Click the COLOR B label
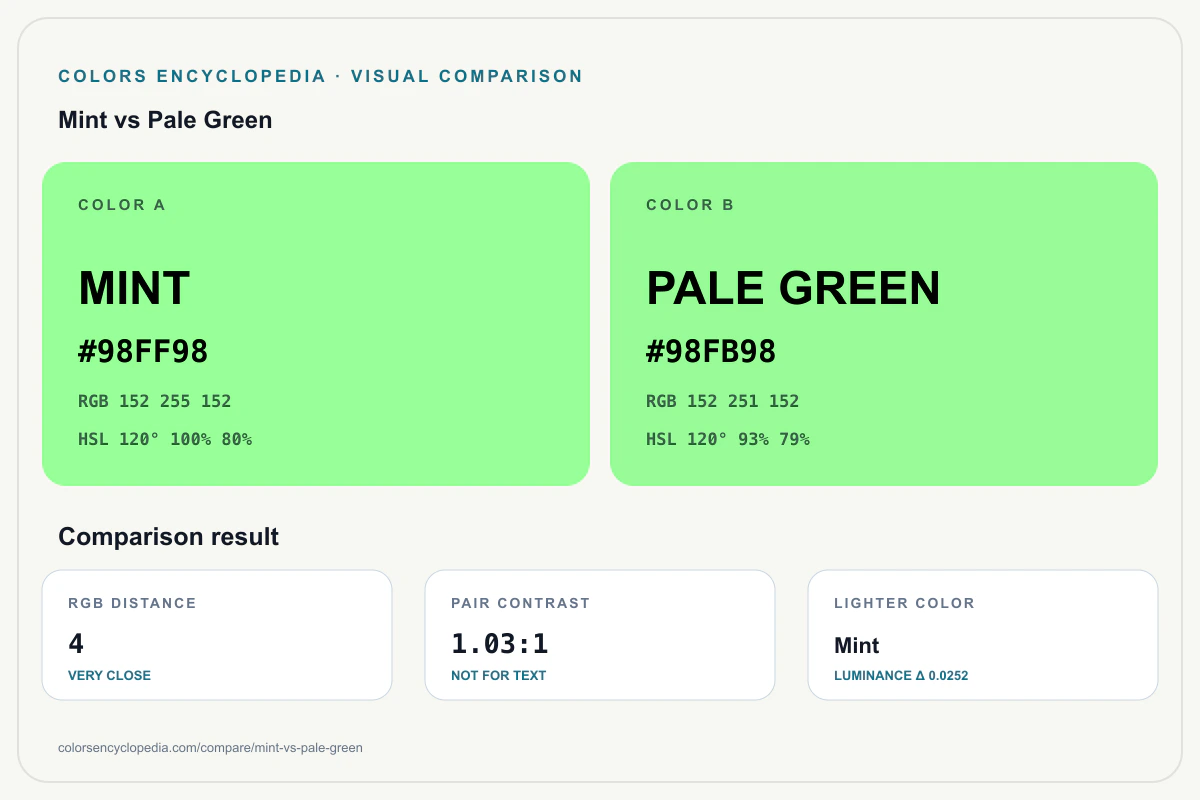Viewport: 1200px width, 800px height. tap(690, 205)
